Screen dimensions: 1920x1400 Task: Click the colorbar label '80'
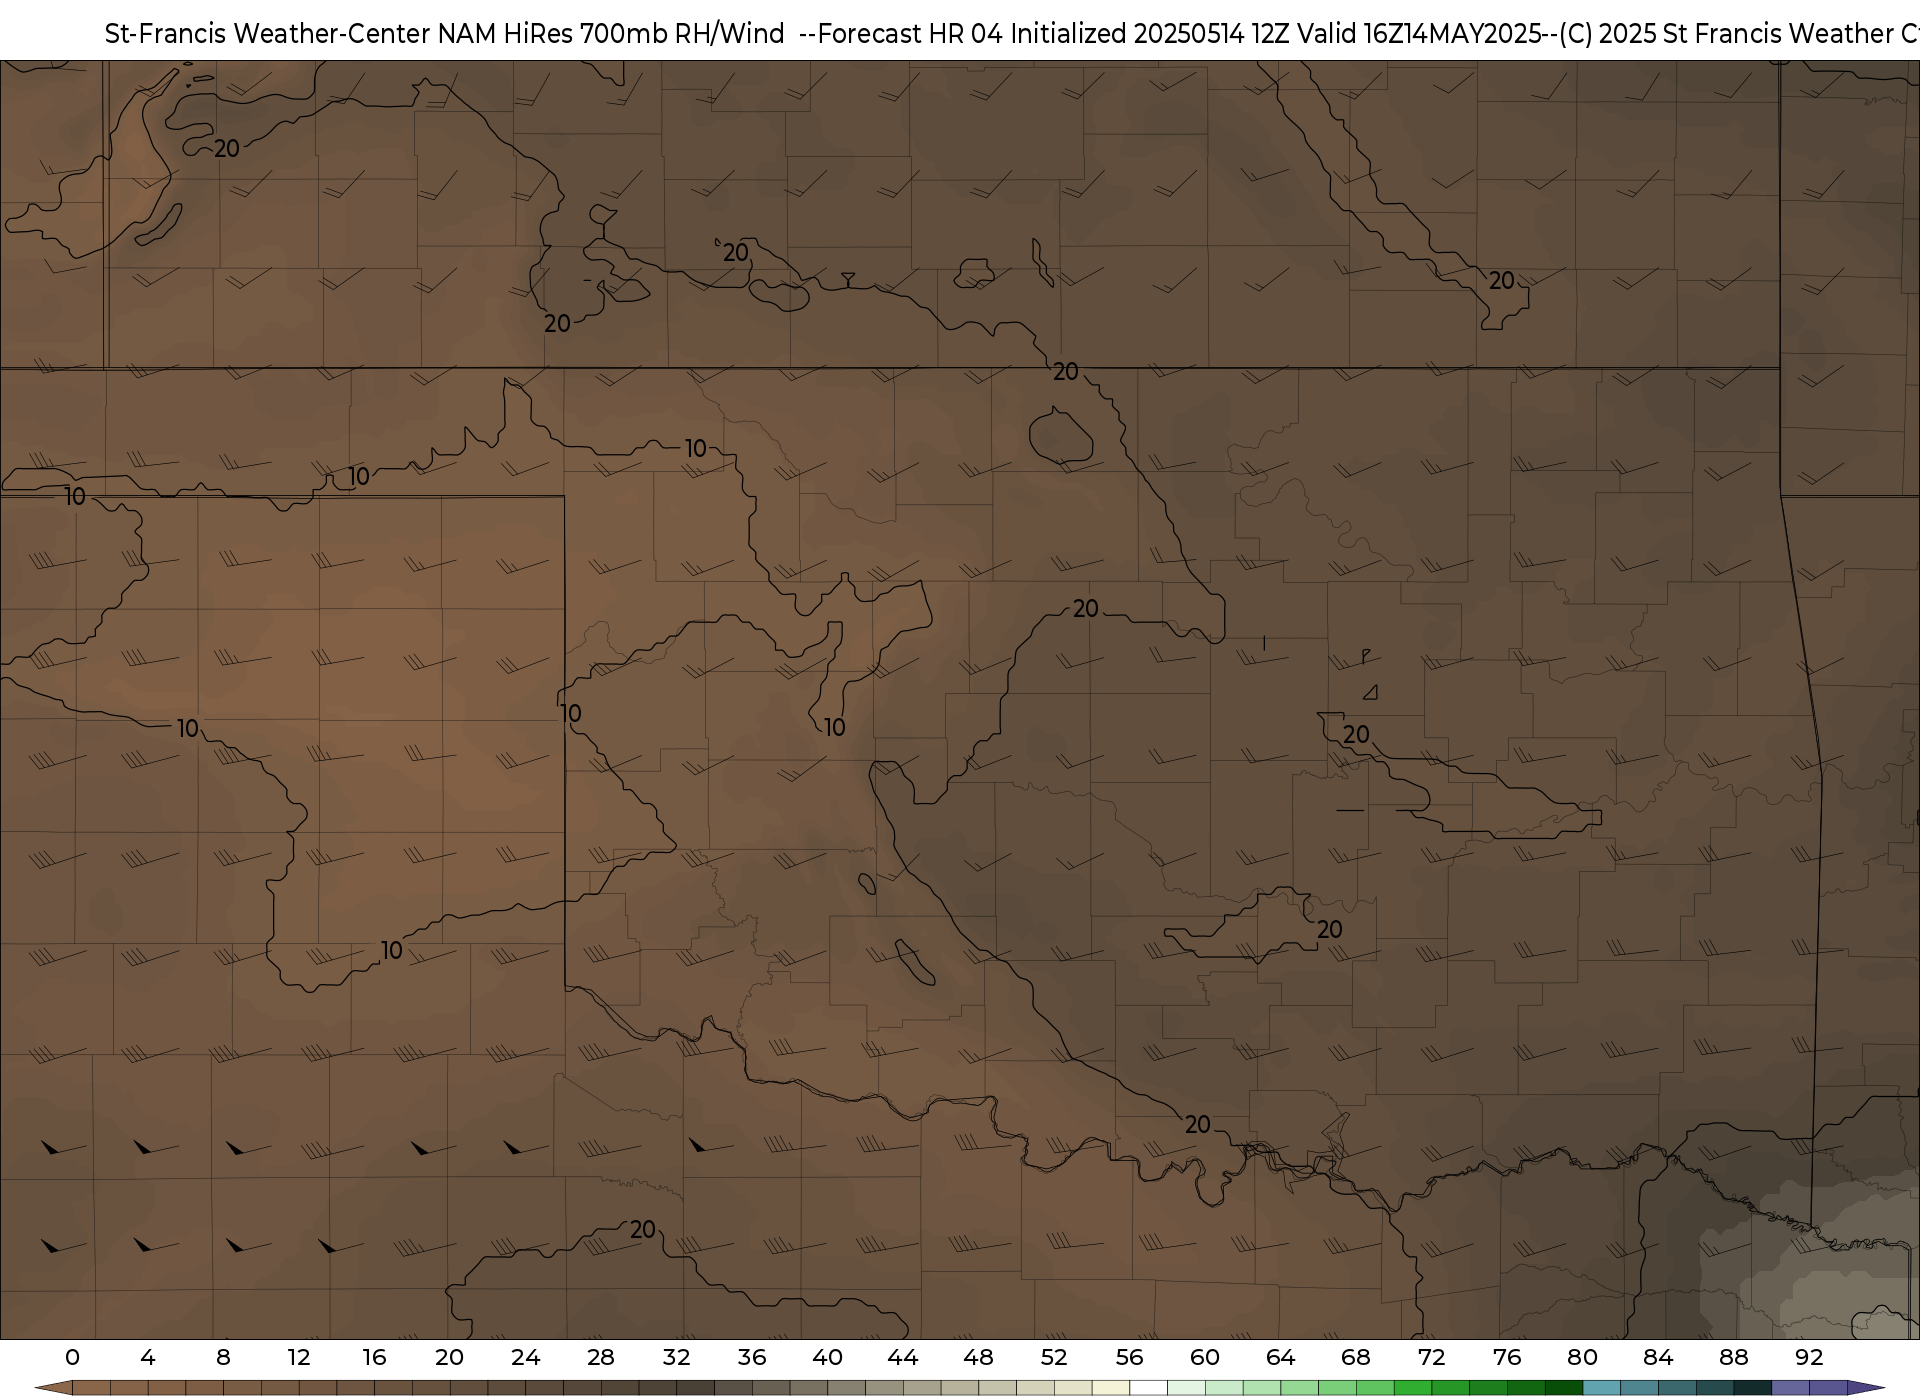pyautogui.click(x=1582, y=1357)
